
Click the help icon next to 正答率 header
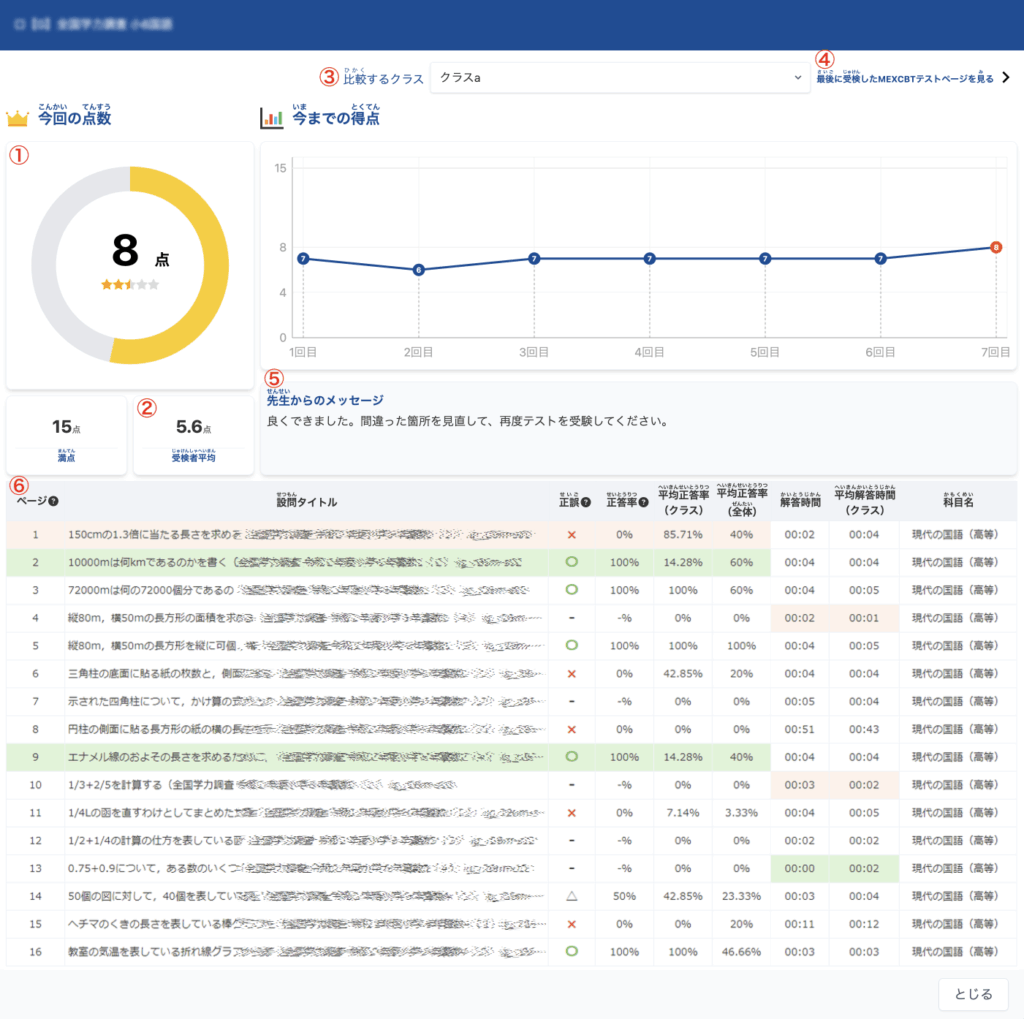tap(643, 502)
